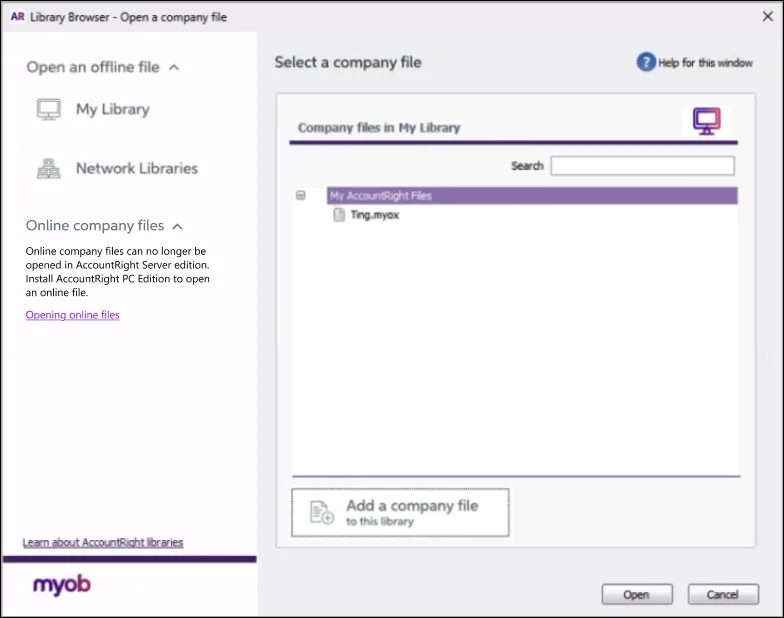The width and height of the screenshot is (784, 618).
Task: Select the My AccountRight Files folder row
Action: click(x=532, y=196)
